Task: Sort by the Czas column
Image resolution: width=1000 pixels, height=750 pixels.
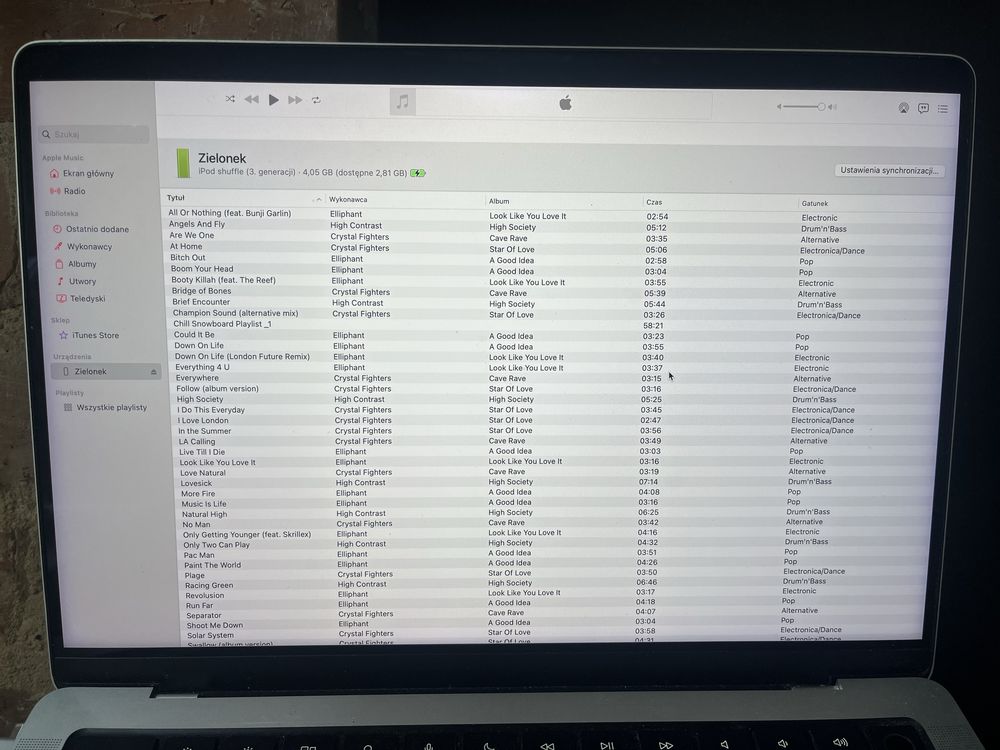Action: (654, 202)
